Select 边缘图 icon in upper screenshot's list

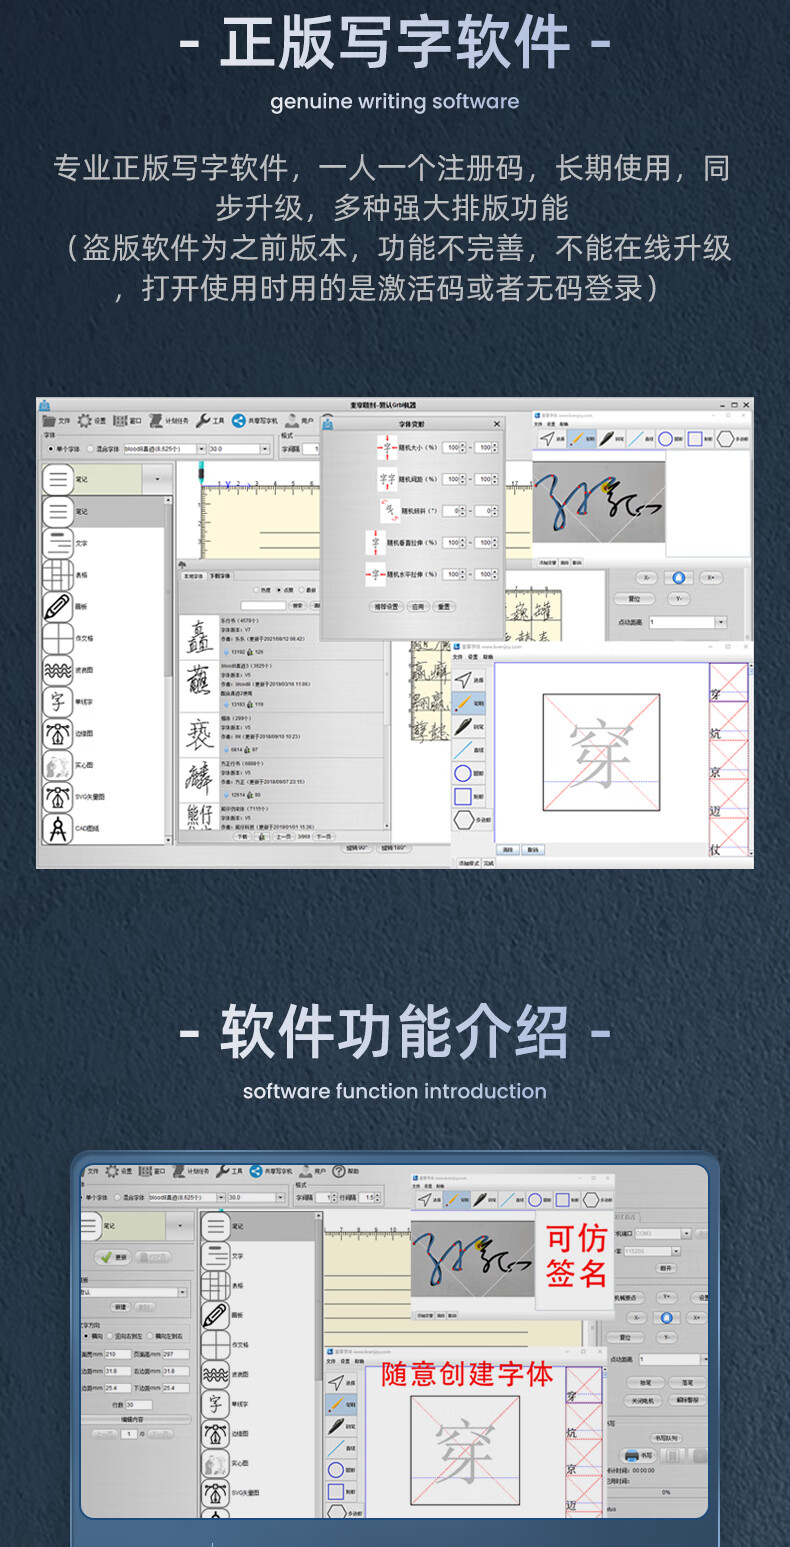[x=58, y=734]
